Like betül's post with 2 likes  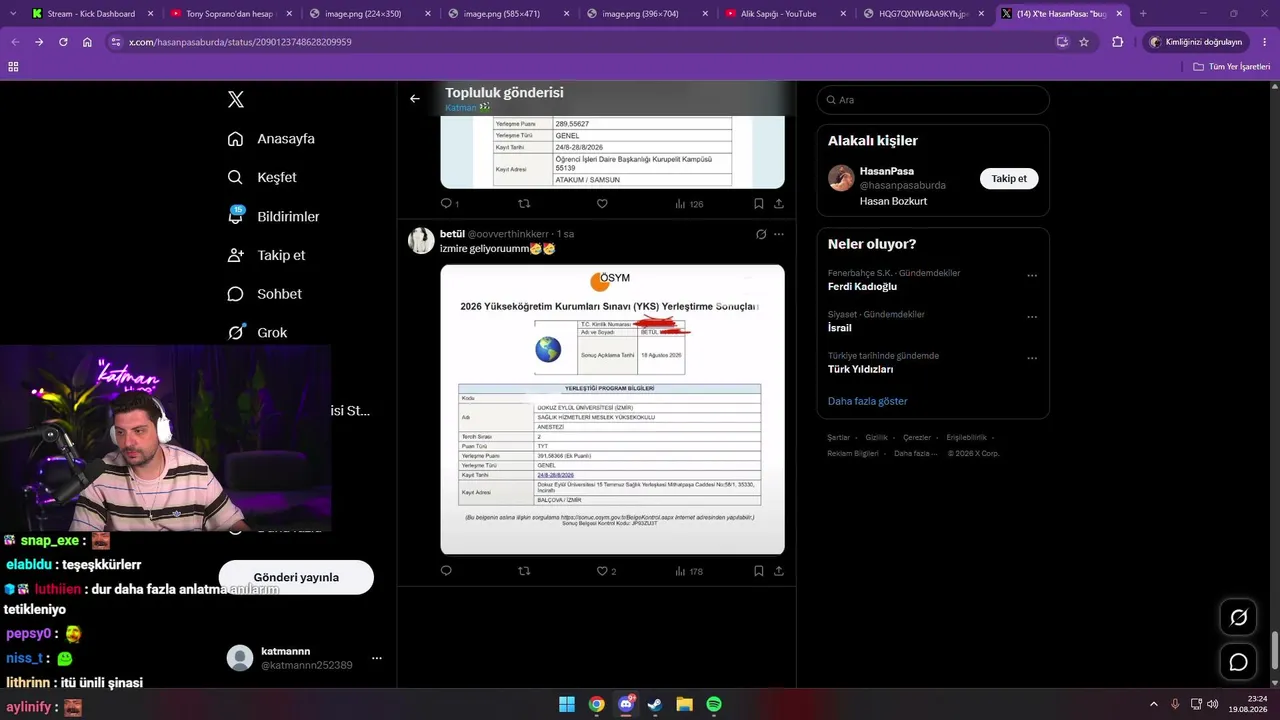click(x=606, y=571)
